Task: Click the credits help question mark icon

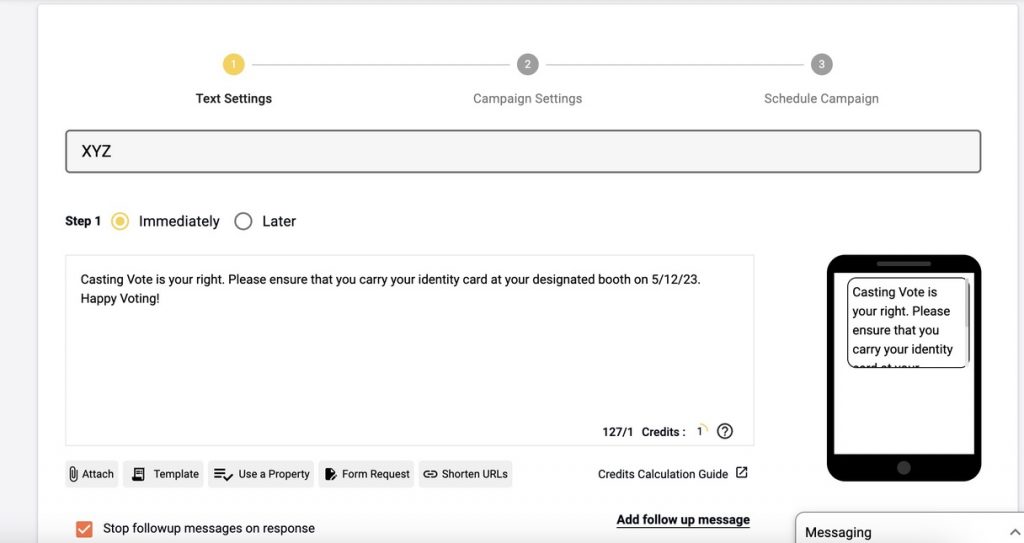Action: [x=725, y=432]
